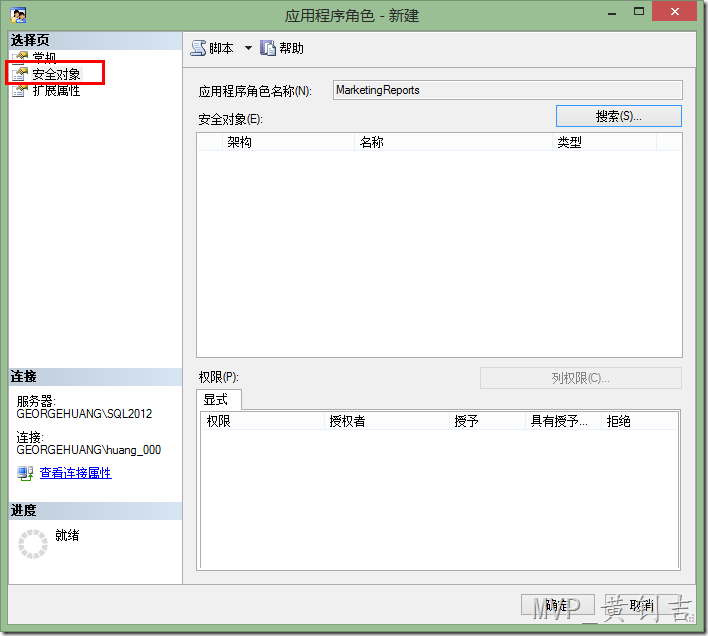The height and width of the screenshot is (636, 708).
Task: Maximize the application role dialog
Action: click(639, 12)
